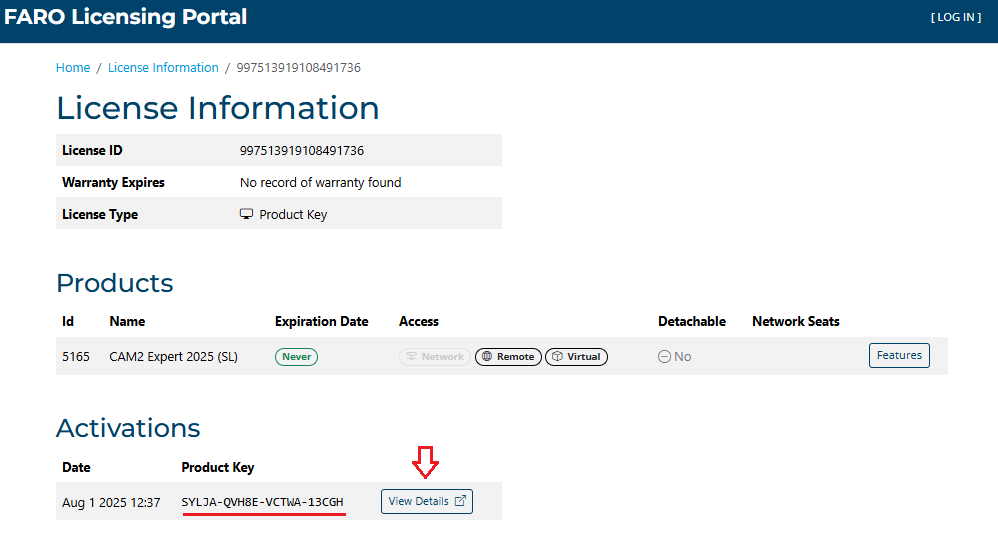Click the Id column header in Products

coord(67,321)
